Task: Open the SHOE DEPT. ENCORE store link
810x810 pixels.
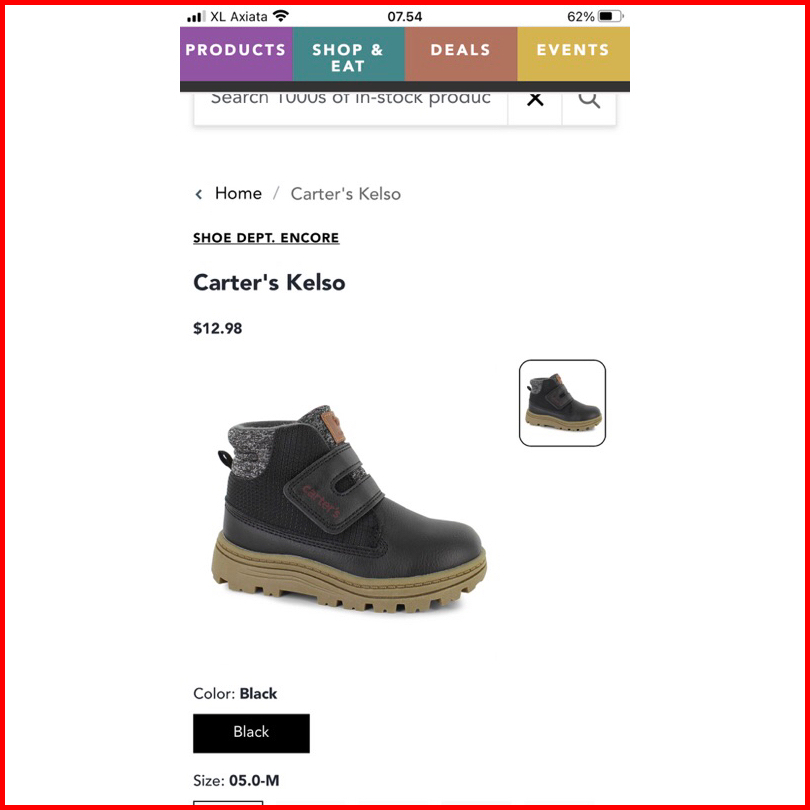Action: coord(266,238)
